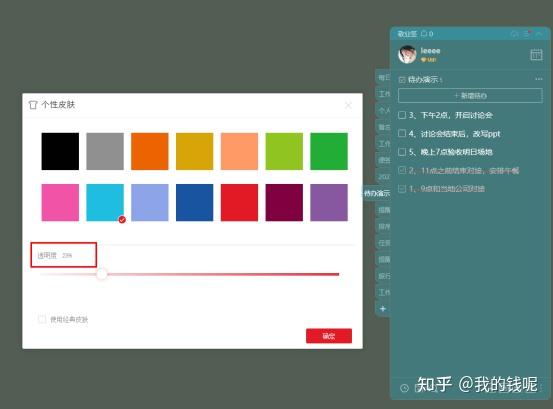Check todo "5、晚上7点验收明日场地"
This screenshot has height=409, width=553.
point(402,152)
